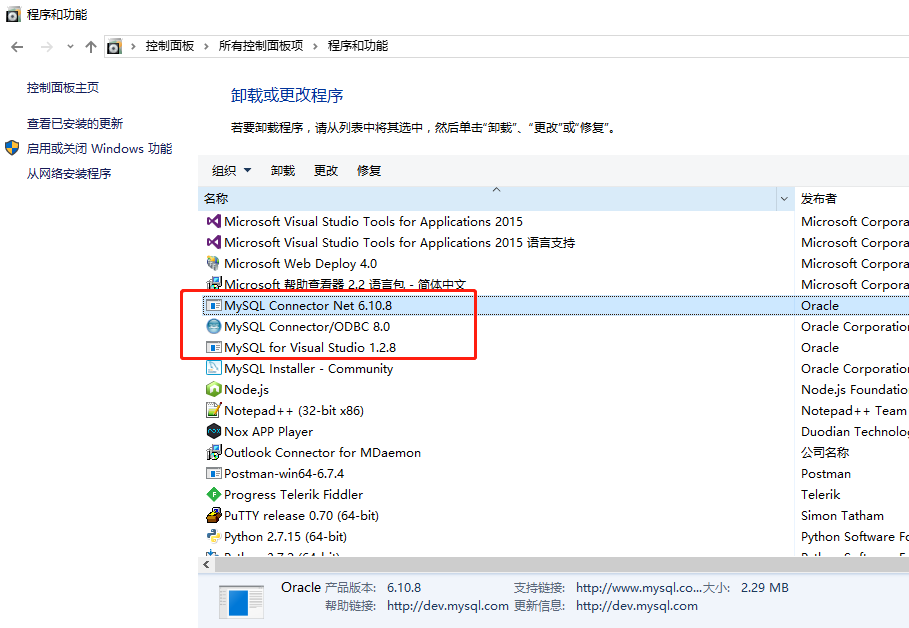This screenshot has width=909, height=628.
Task: Select the Outlook Connector for MDaemon entry
Action: coord(322,452)
